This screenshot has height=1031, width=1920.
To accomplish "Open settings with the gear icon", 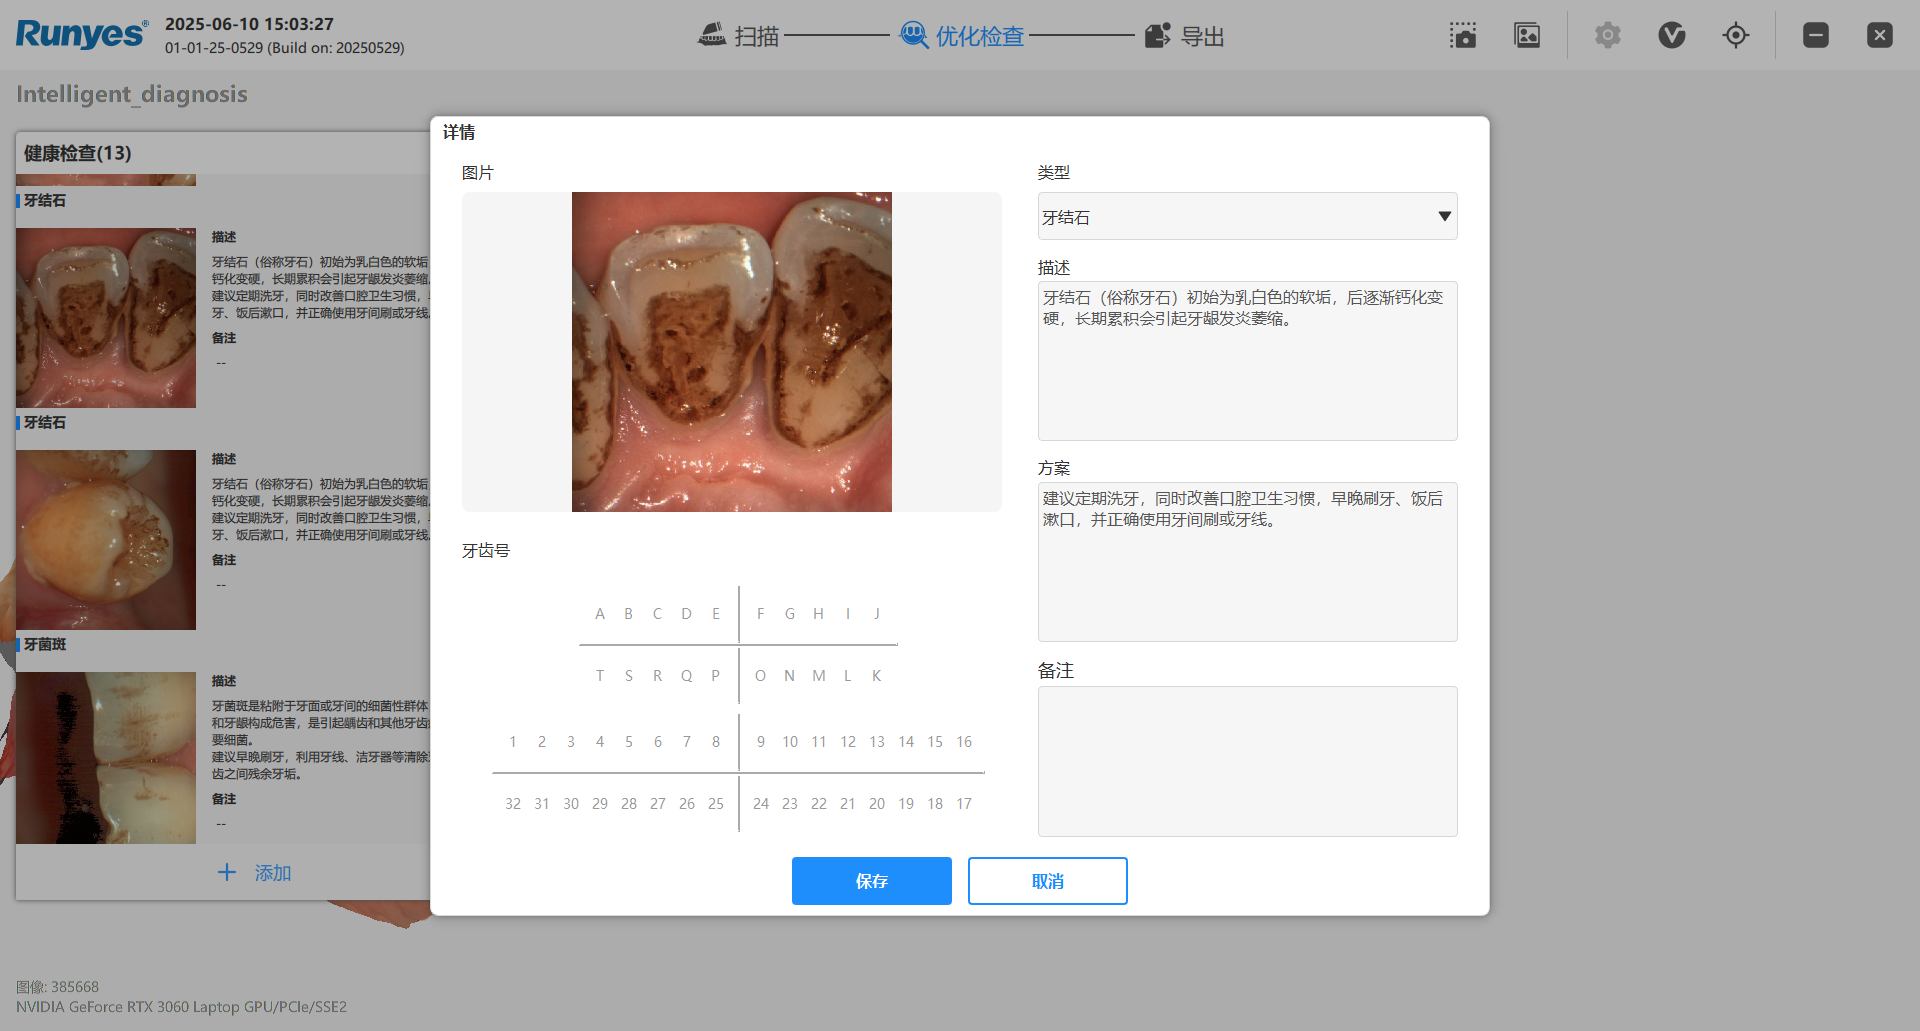I will 1607,36.
